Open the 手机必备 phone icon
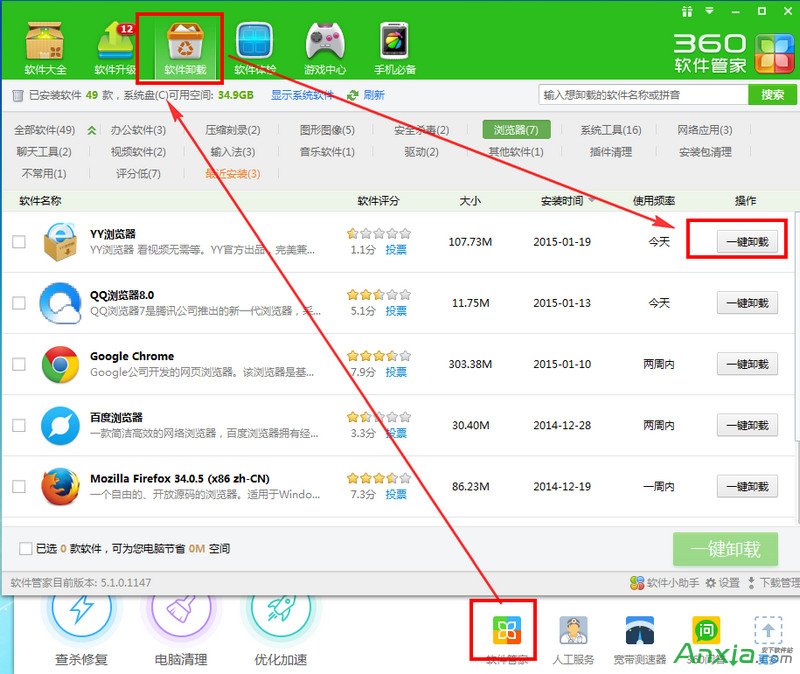Image resolution: width=800 pixels, height=674 pixels. (x=394, y=47)
